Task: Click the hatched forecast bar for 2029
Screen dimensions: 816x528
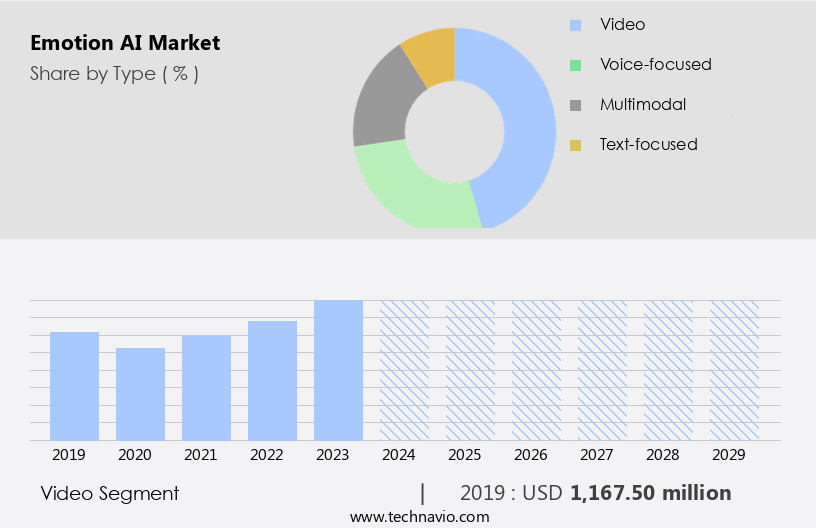Action: point(734,370)
